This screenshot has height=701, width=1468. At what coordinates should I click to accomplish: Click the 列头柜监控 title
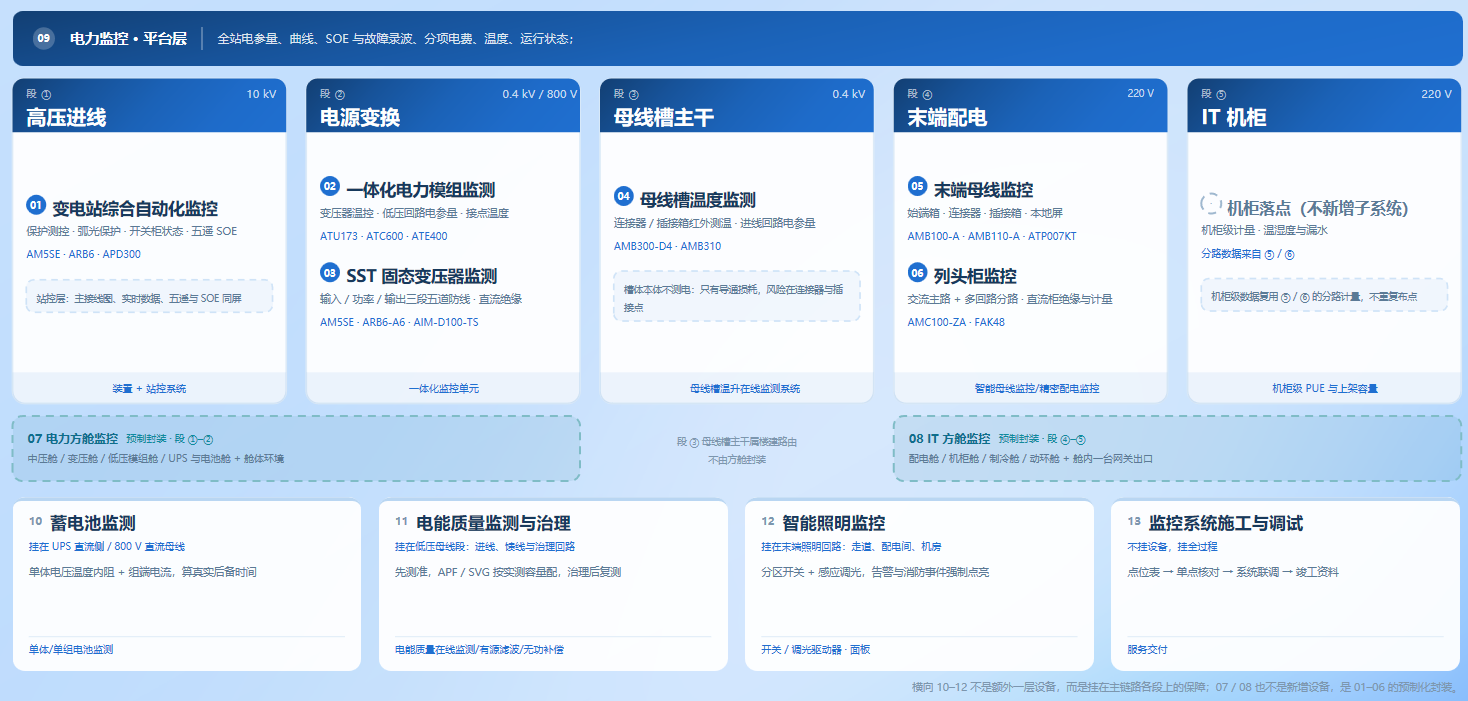click(975, 276)
